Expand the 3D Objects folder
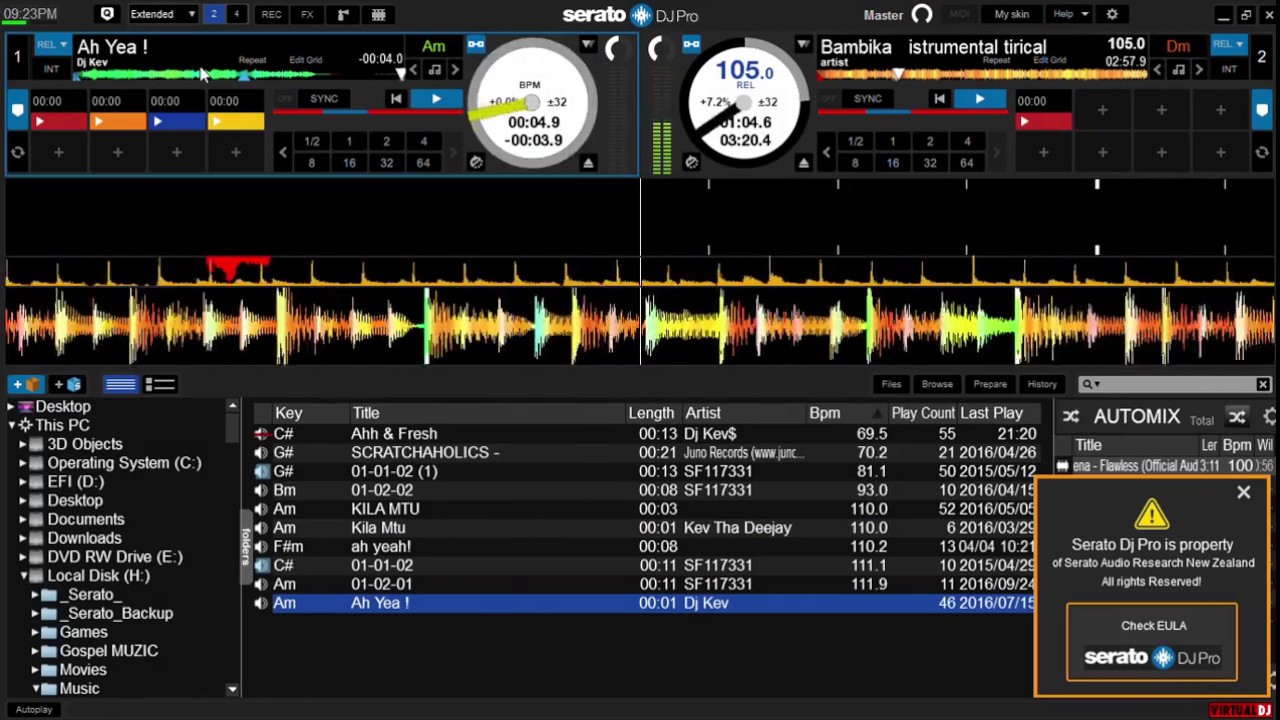The height and width of the screenshot is (720, 1280). pos(23,444)
